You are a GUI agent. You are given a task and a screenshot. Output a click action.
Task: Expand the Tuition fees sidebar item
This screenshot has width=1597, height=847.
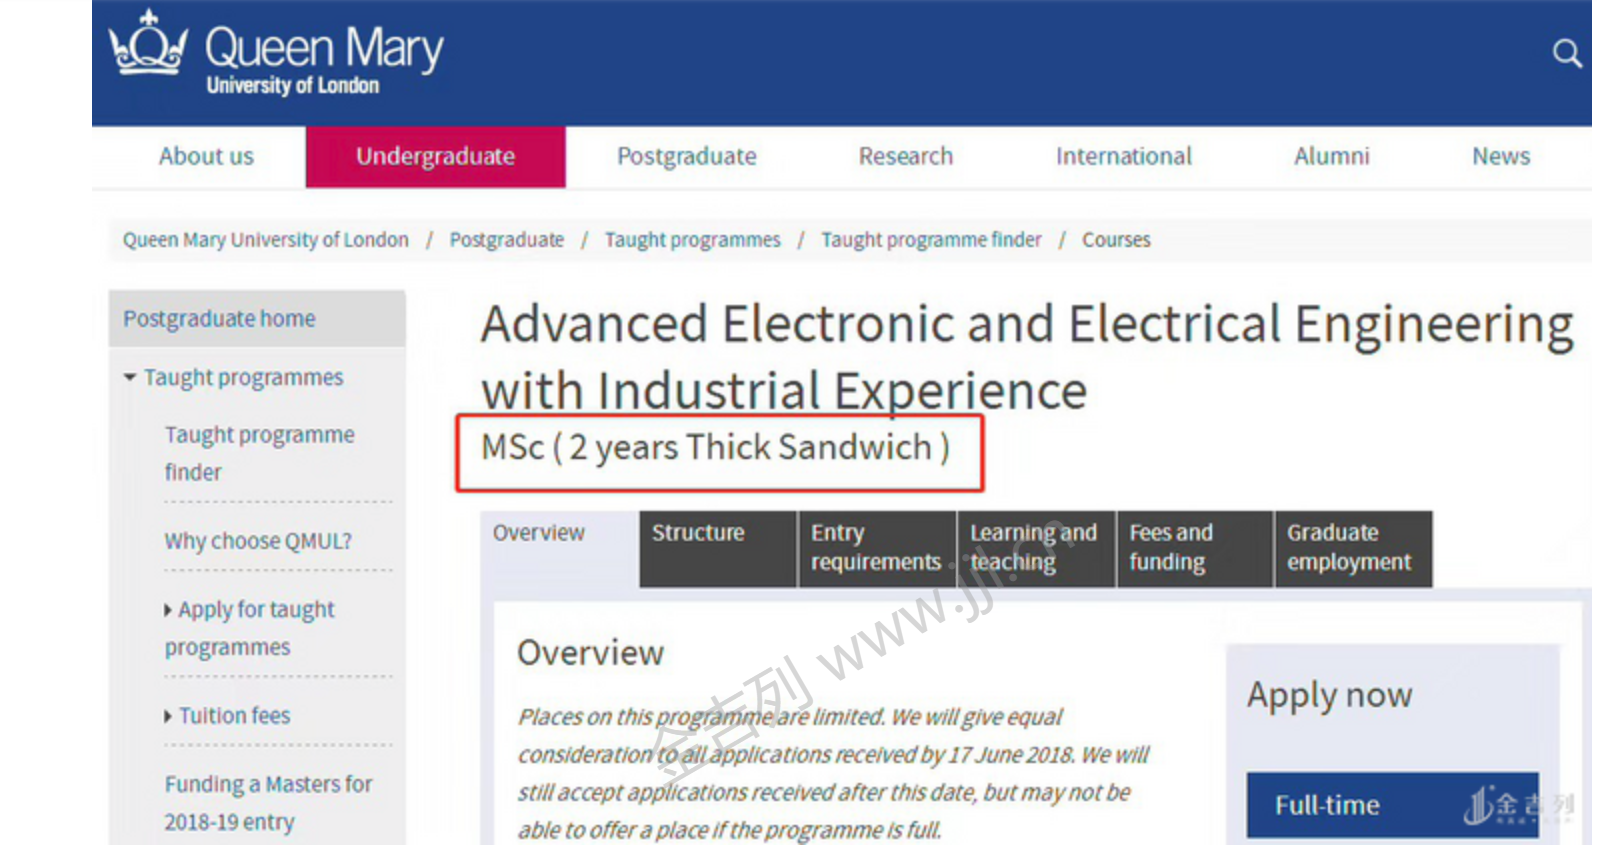[168, 716]
